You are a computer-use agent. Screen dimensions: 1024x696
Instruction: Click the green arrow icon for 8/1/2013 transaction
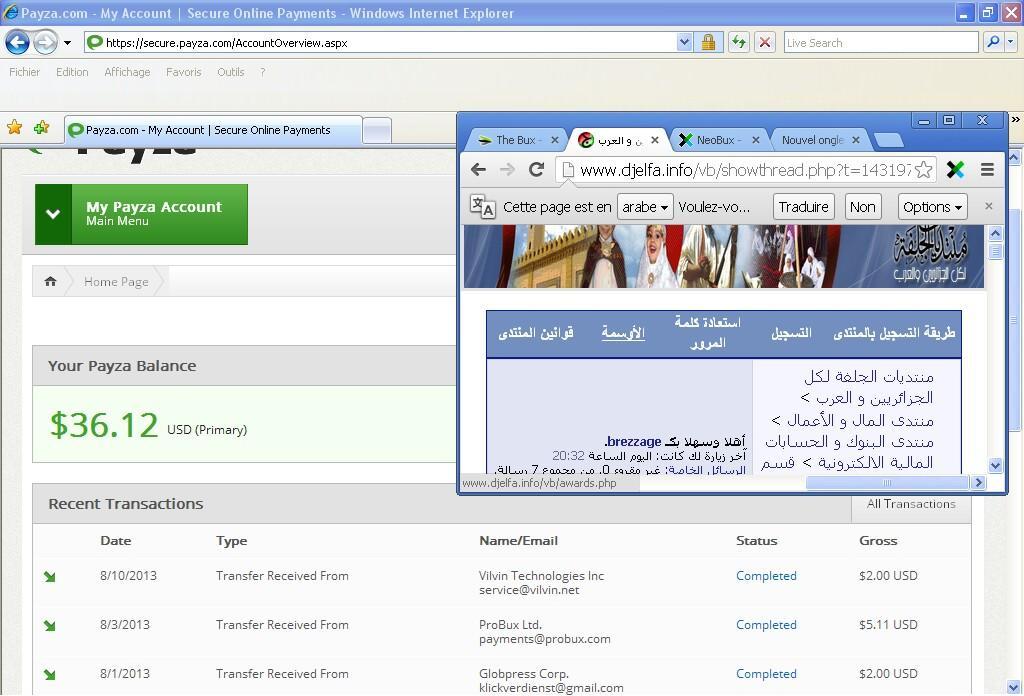point(50,674)
